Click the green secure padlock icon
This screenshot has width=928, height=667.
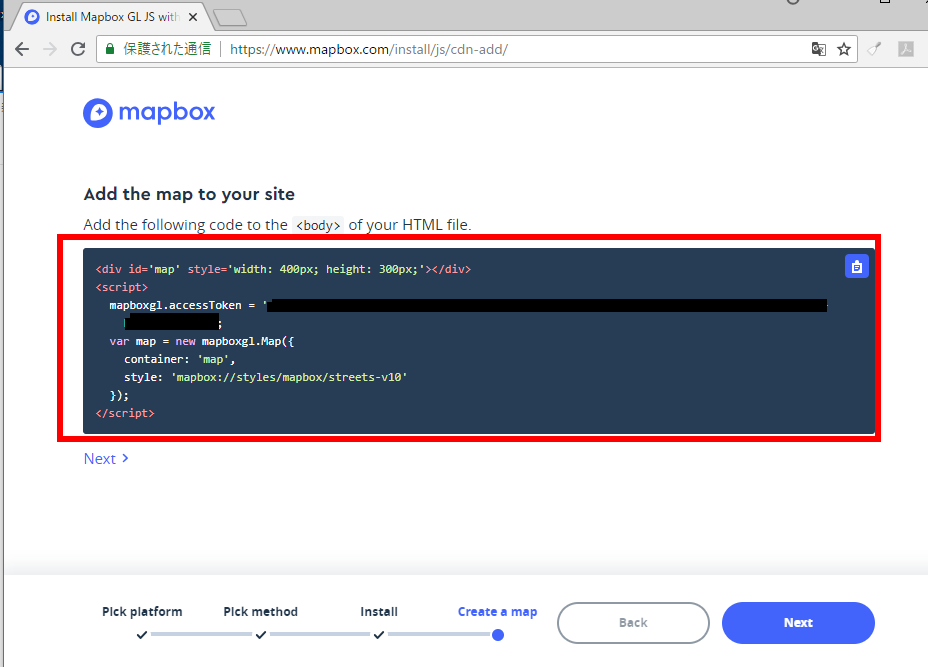point(109,49)
